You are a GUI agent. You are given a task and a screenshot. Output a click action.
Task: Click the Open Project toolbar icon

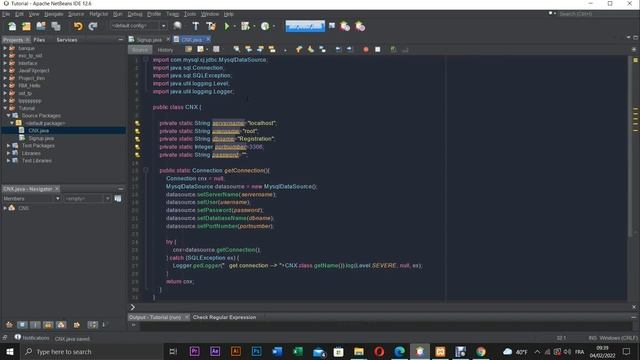pyautogui.click(x=41, y=27)
